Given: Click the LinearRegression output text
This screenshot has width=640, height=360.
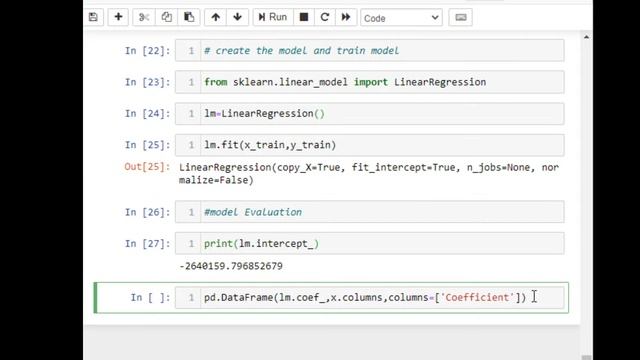Looking at the screenshot, I should [369, 173].
